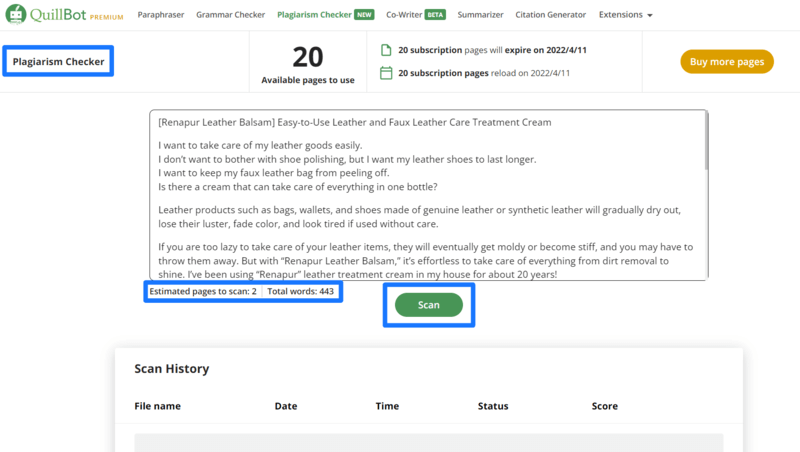This screenshot has width=800, height=452.
Task: Click the 'expire on 2022/4/11' subscription text
Action: (x=545, y=50)
